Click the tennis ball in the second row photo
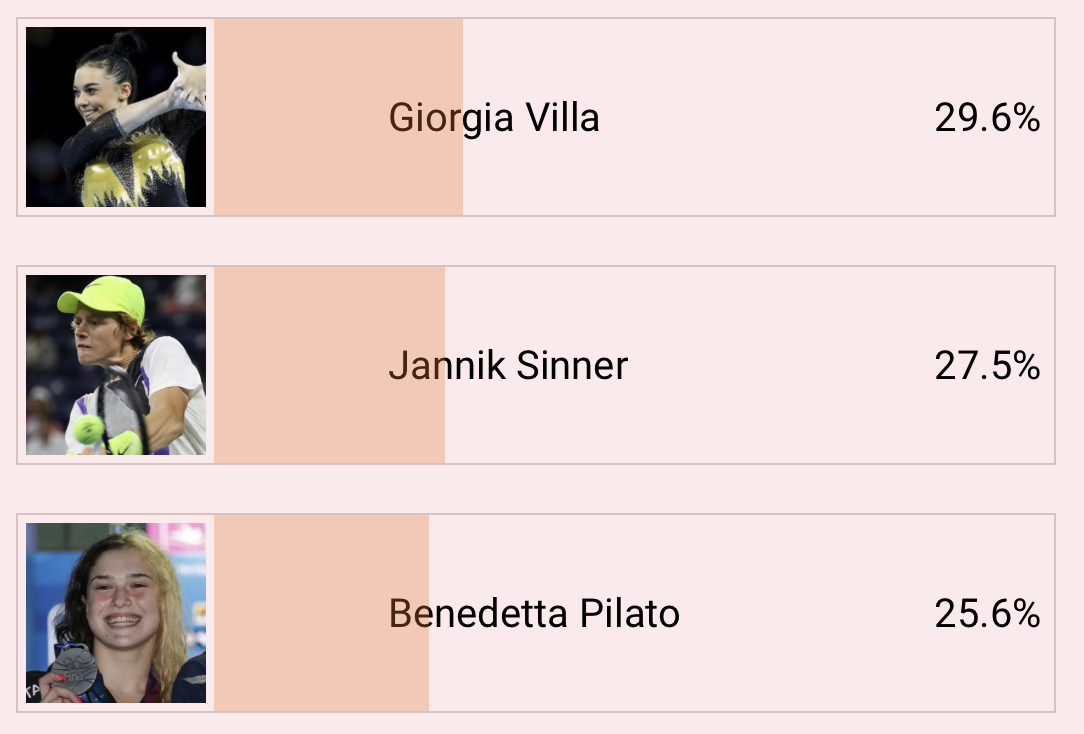This screenshot has width=1084, height=734. pyautogui.click(x=88, y=429)
